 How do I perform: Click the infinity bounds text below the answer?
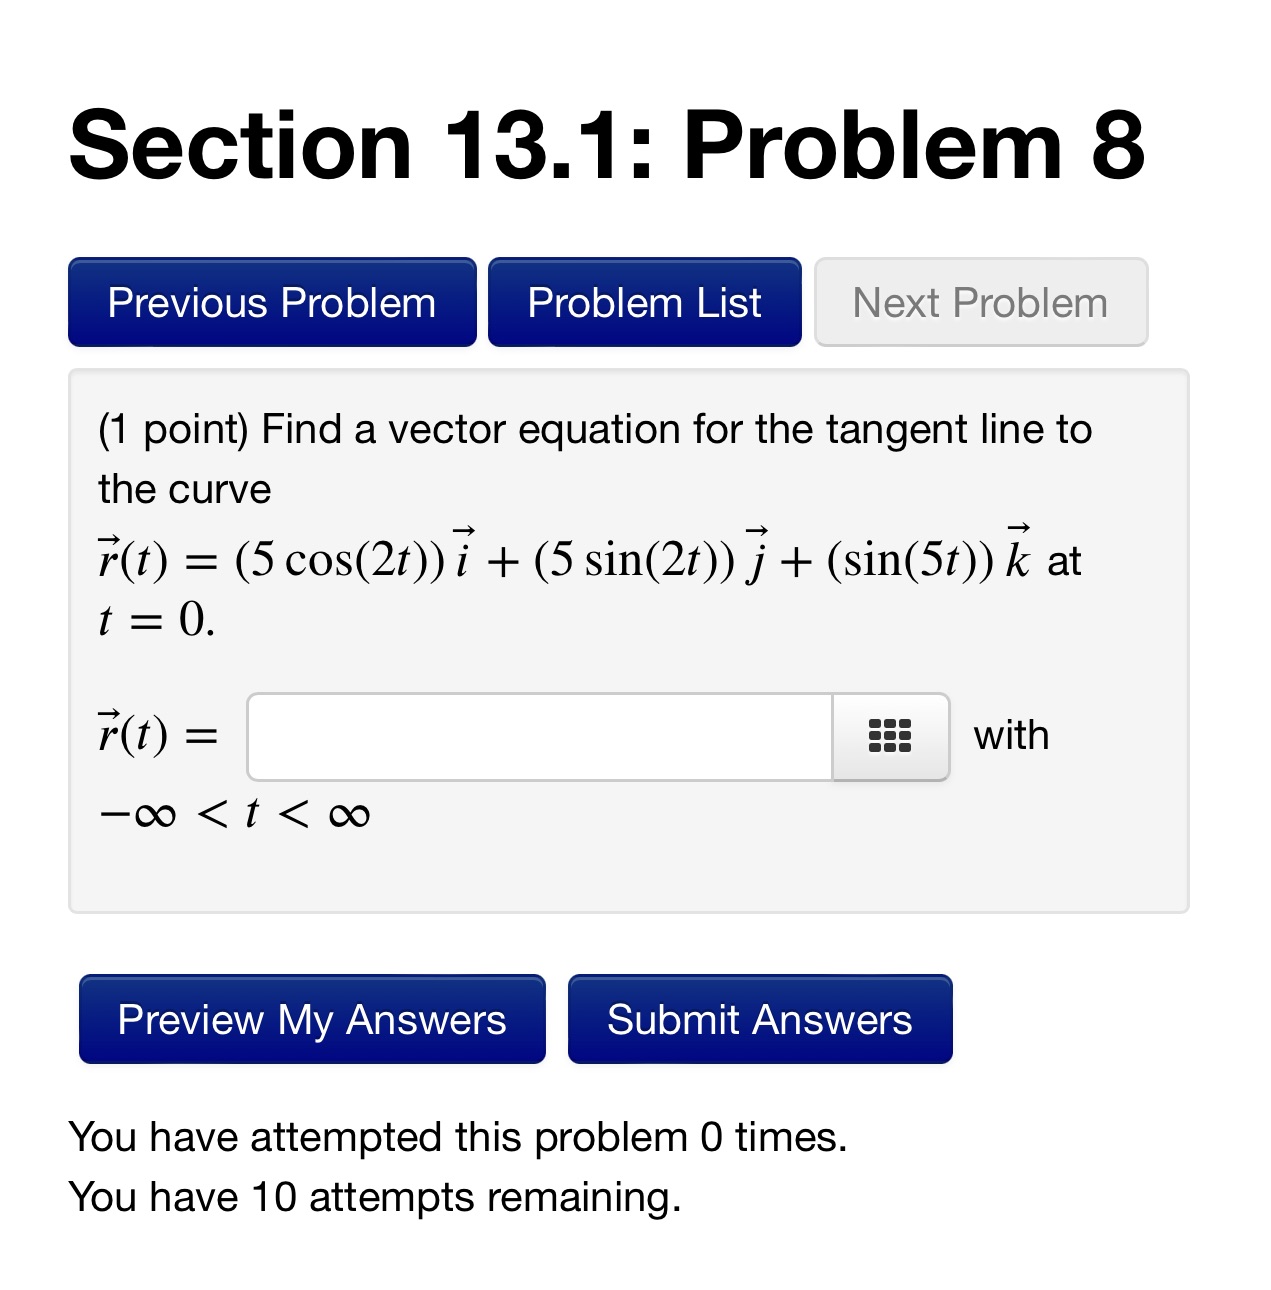[234, 813]
